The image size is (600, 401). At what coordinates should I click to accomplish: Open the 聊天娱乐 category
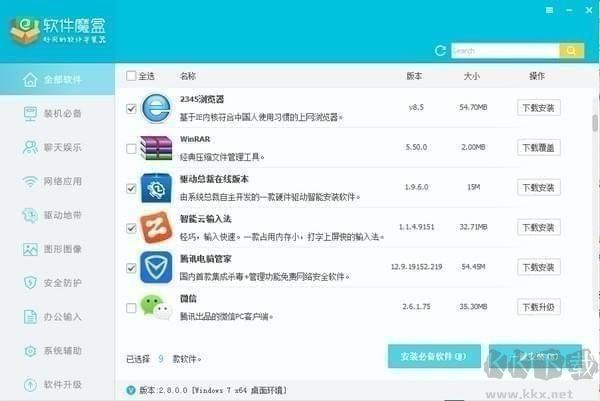point(57,147)
